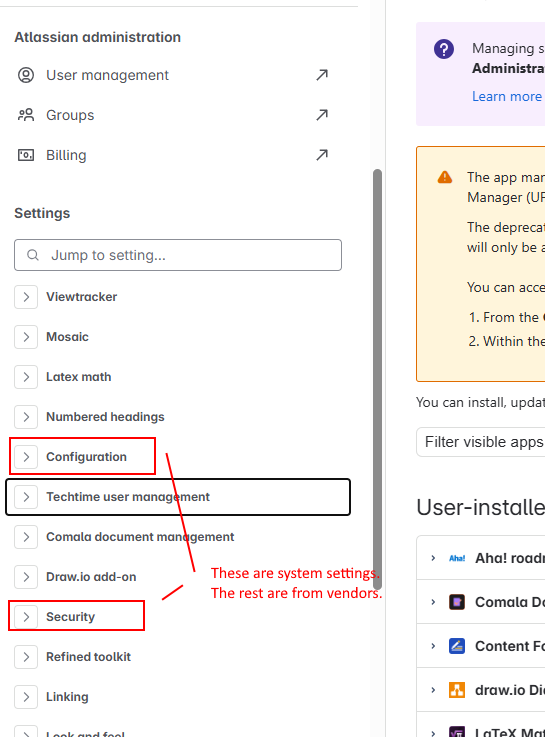Click the Filter visible apps field
Viewport: 545px width, 737px height.
[x=481, y=442]
